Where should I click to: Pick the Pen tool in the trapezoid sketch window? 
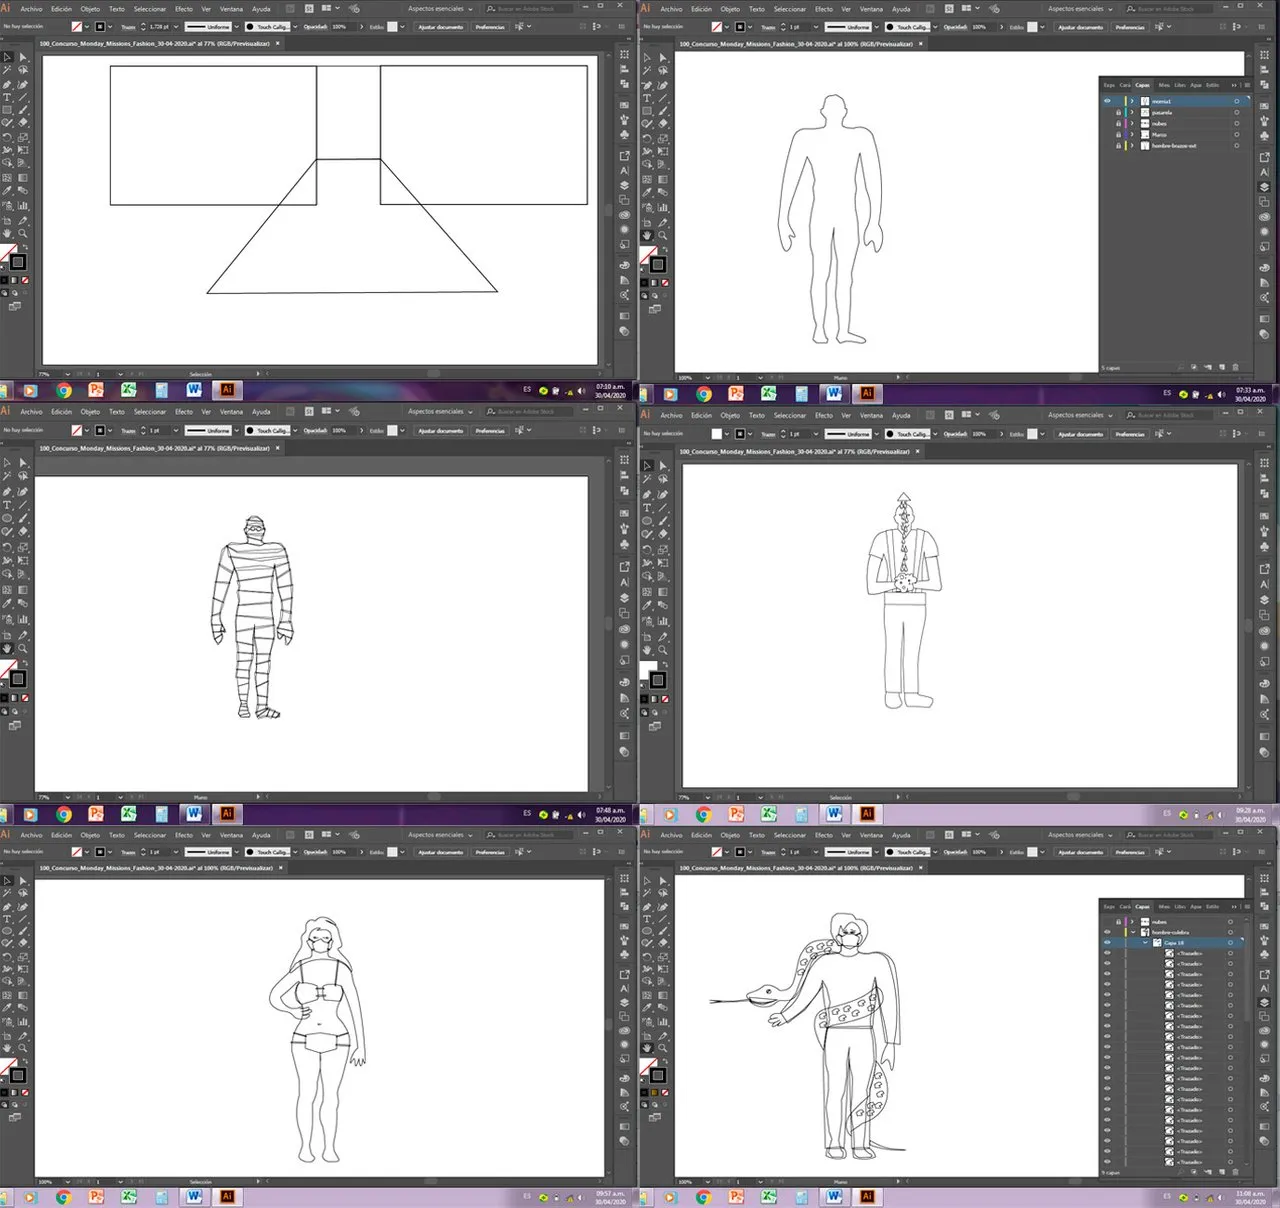[x=7, y=84]
